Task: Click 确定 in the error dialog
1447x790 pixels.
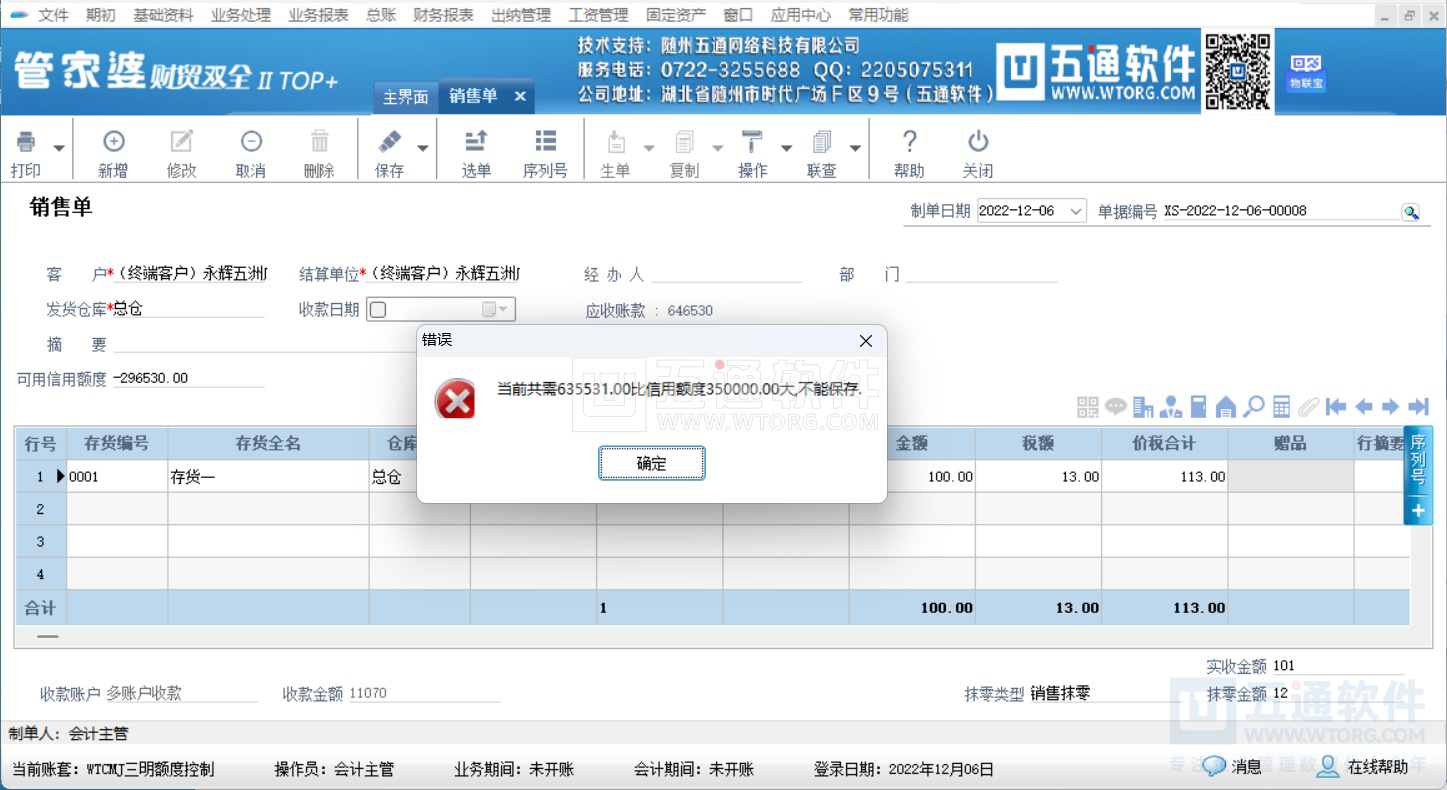Action: click(651, 464)
